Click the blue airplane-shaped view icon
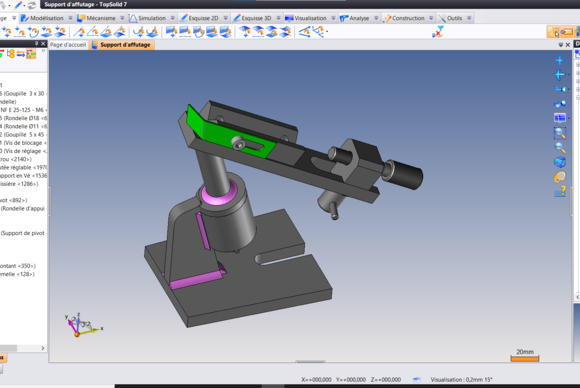580x388 pixels. coord(560,75)
